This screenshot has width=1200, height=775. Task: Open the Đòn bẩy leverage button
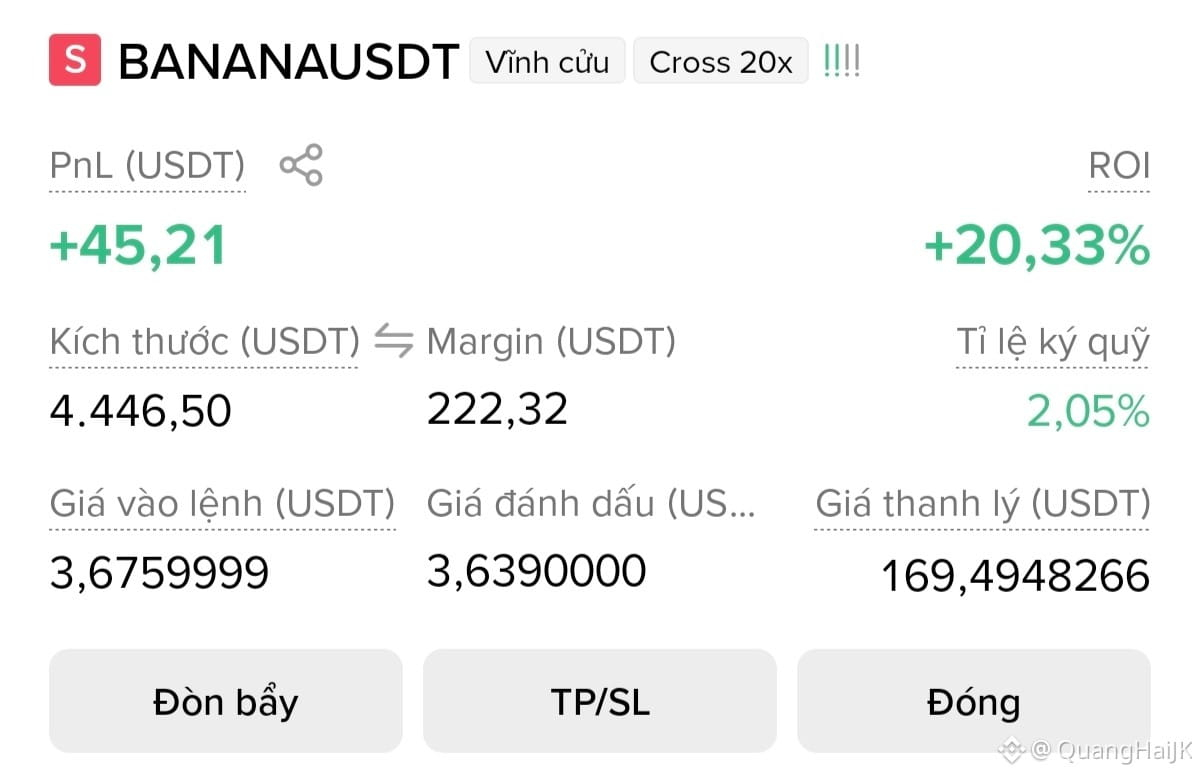click(226, 701)
